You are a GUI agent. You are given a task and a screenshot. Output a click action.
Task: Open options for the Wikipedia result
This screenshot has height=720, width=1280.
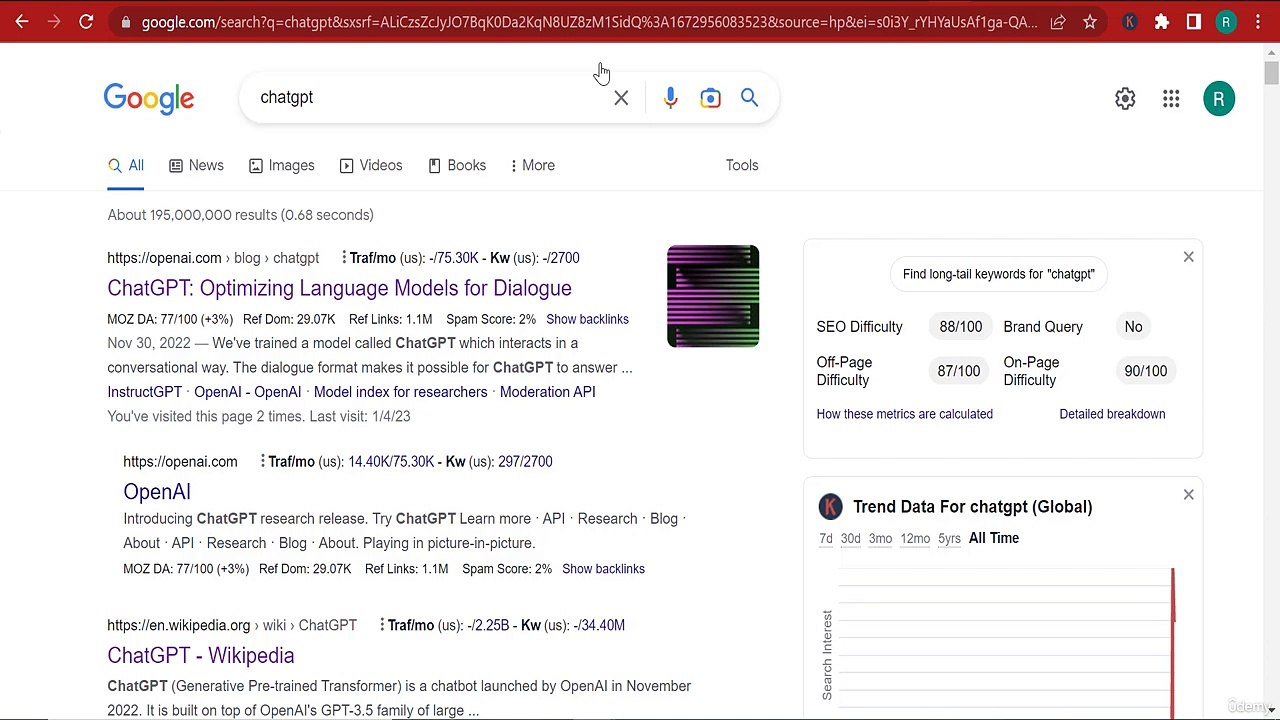[x=382, y=625]
